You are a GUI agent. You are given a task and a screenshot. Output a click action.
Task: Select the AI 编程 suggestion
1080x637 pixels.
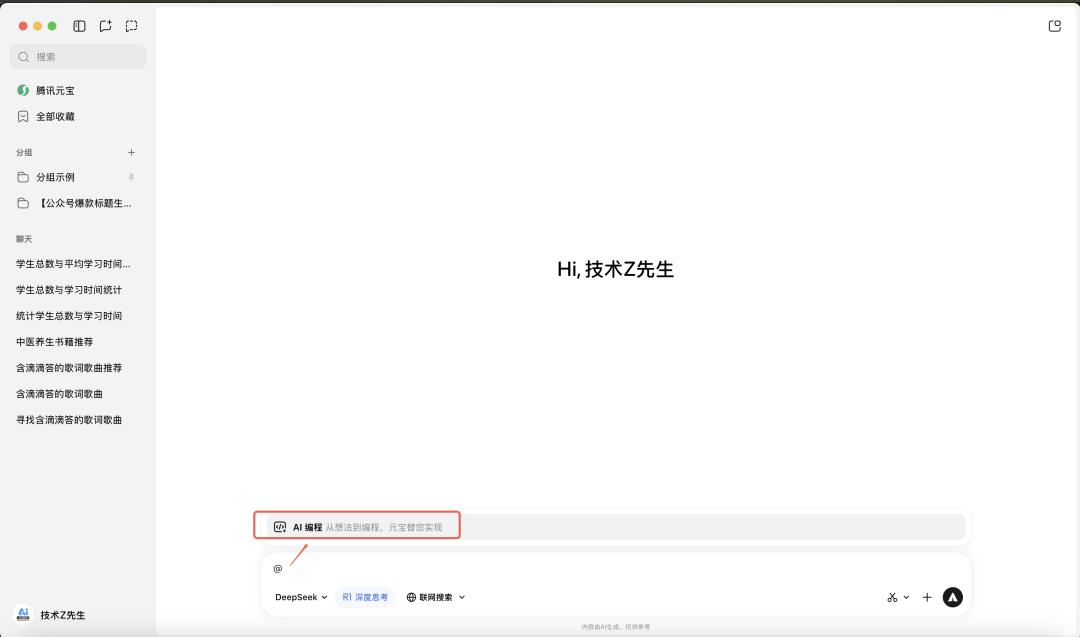[x=615, y=527]
